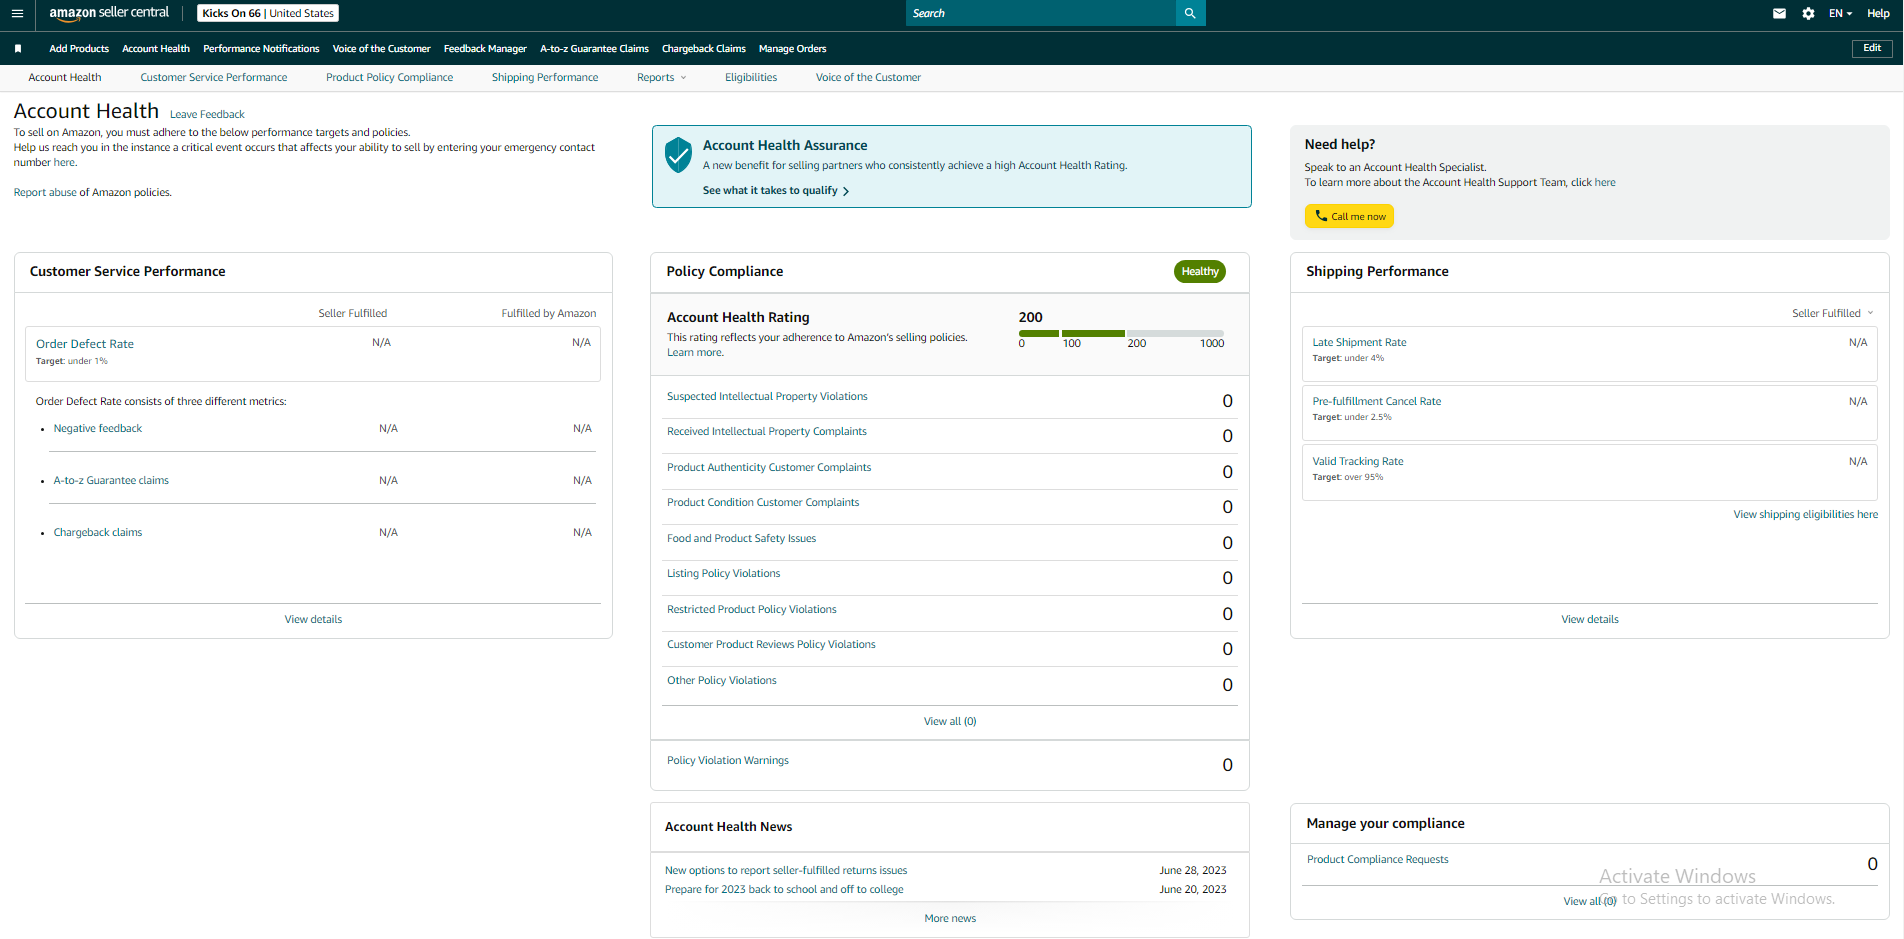Open A-to-z Guarantee Claims shortcut
Image resolution: width=1904 pixels, height=939 pixels.
click(x=594, y=48)
